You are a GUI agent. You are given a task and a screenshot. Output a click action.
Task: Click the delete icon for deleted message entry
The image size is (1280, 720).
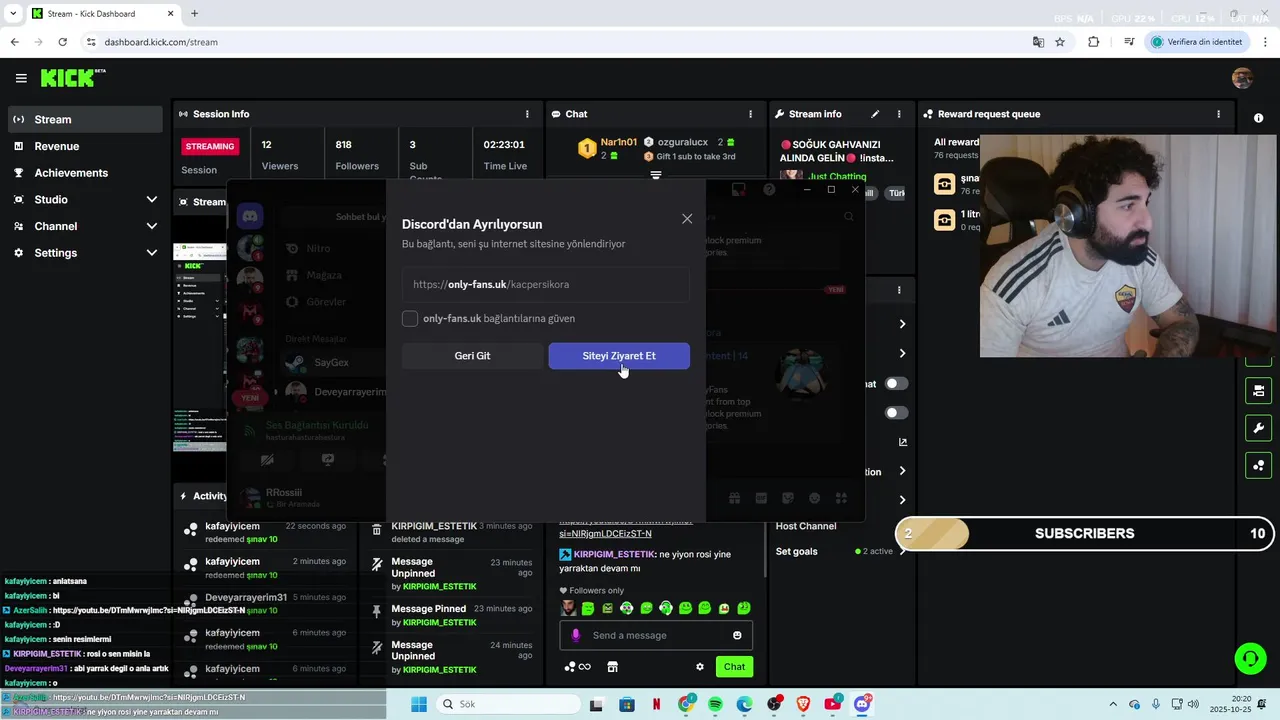click(x=377, y=530)
